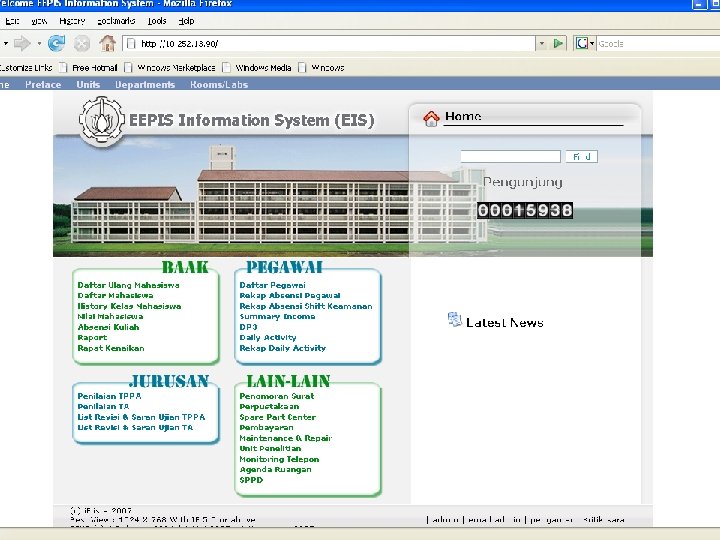
Task: Open Perpustakaan link
Action: 269,406
